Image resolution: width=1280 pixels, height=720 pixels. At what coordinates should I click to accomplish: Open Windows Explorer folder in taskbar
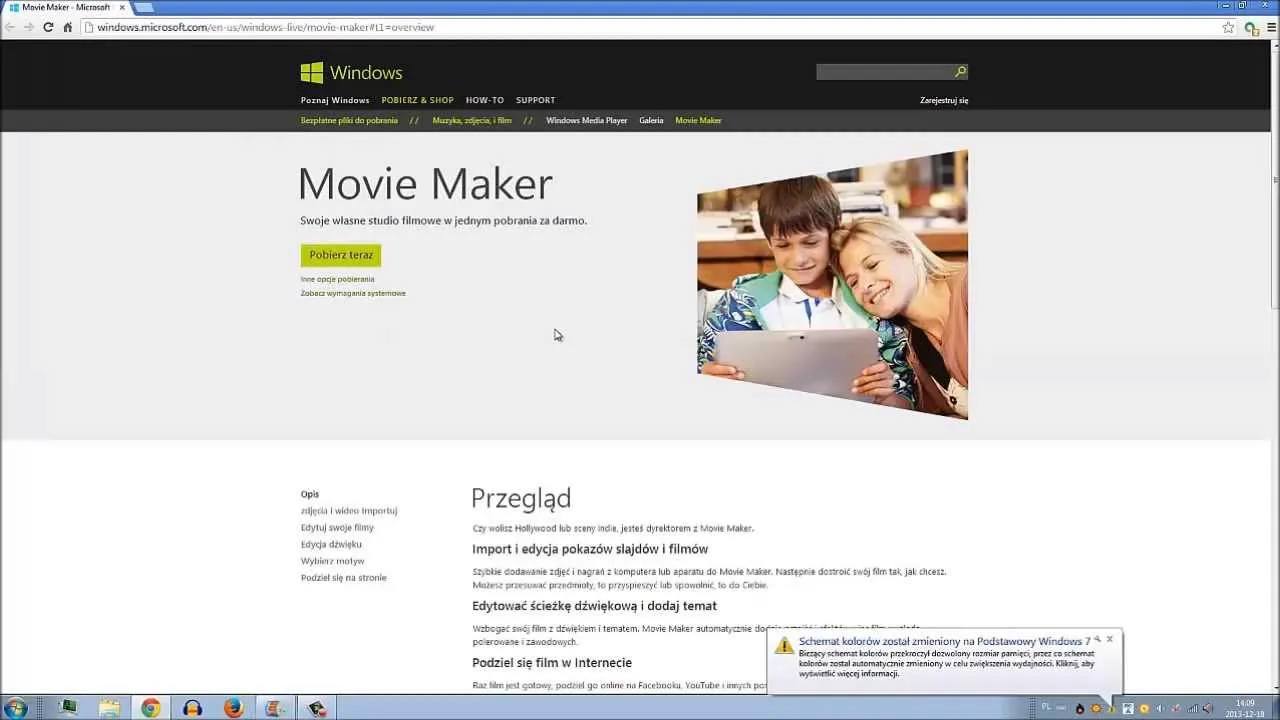tap(109, 708)
